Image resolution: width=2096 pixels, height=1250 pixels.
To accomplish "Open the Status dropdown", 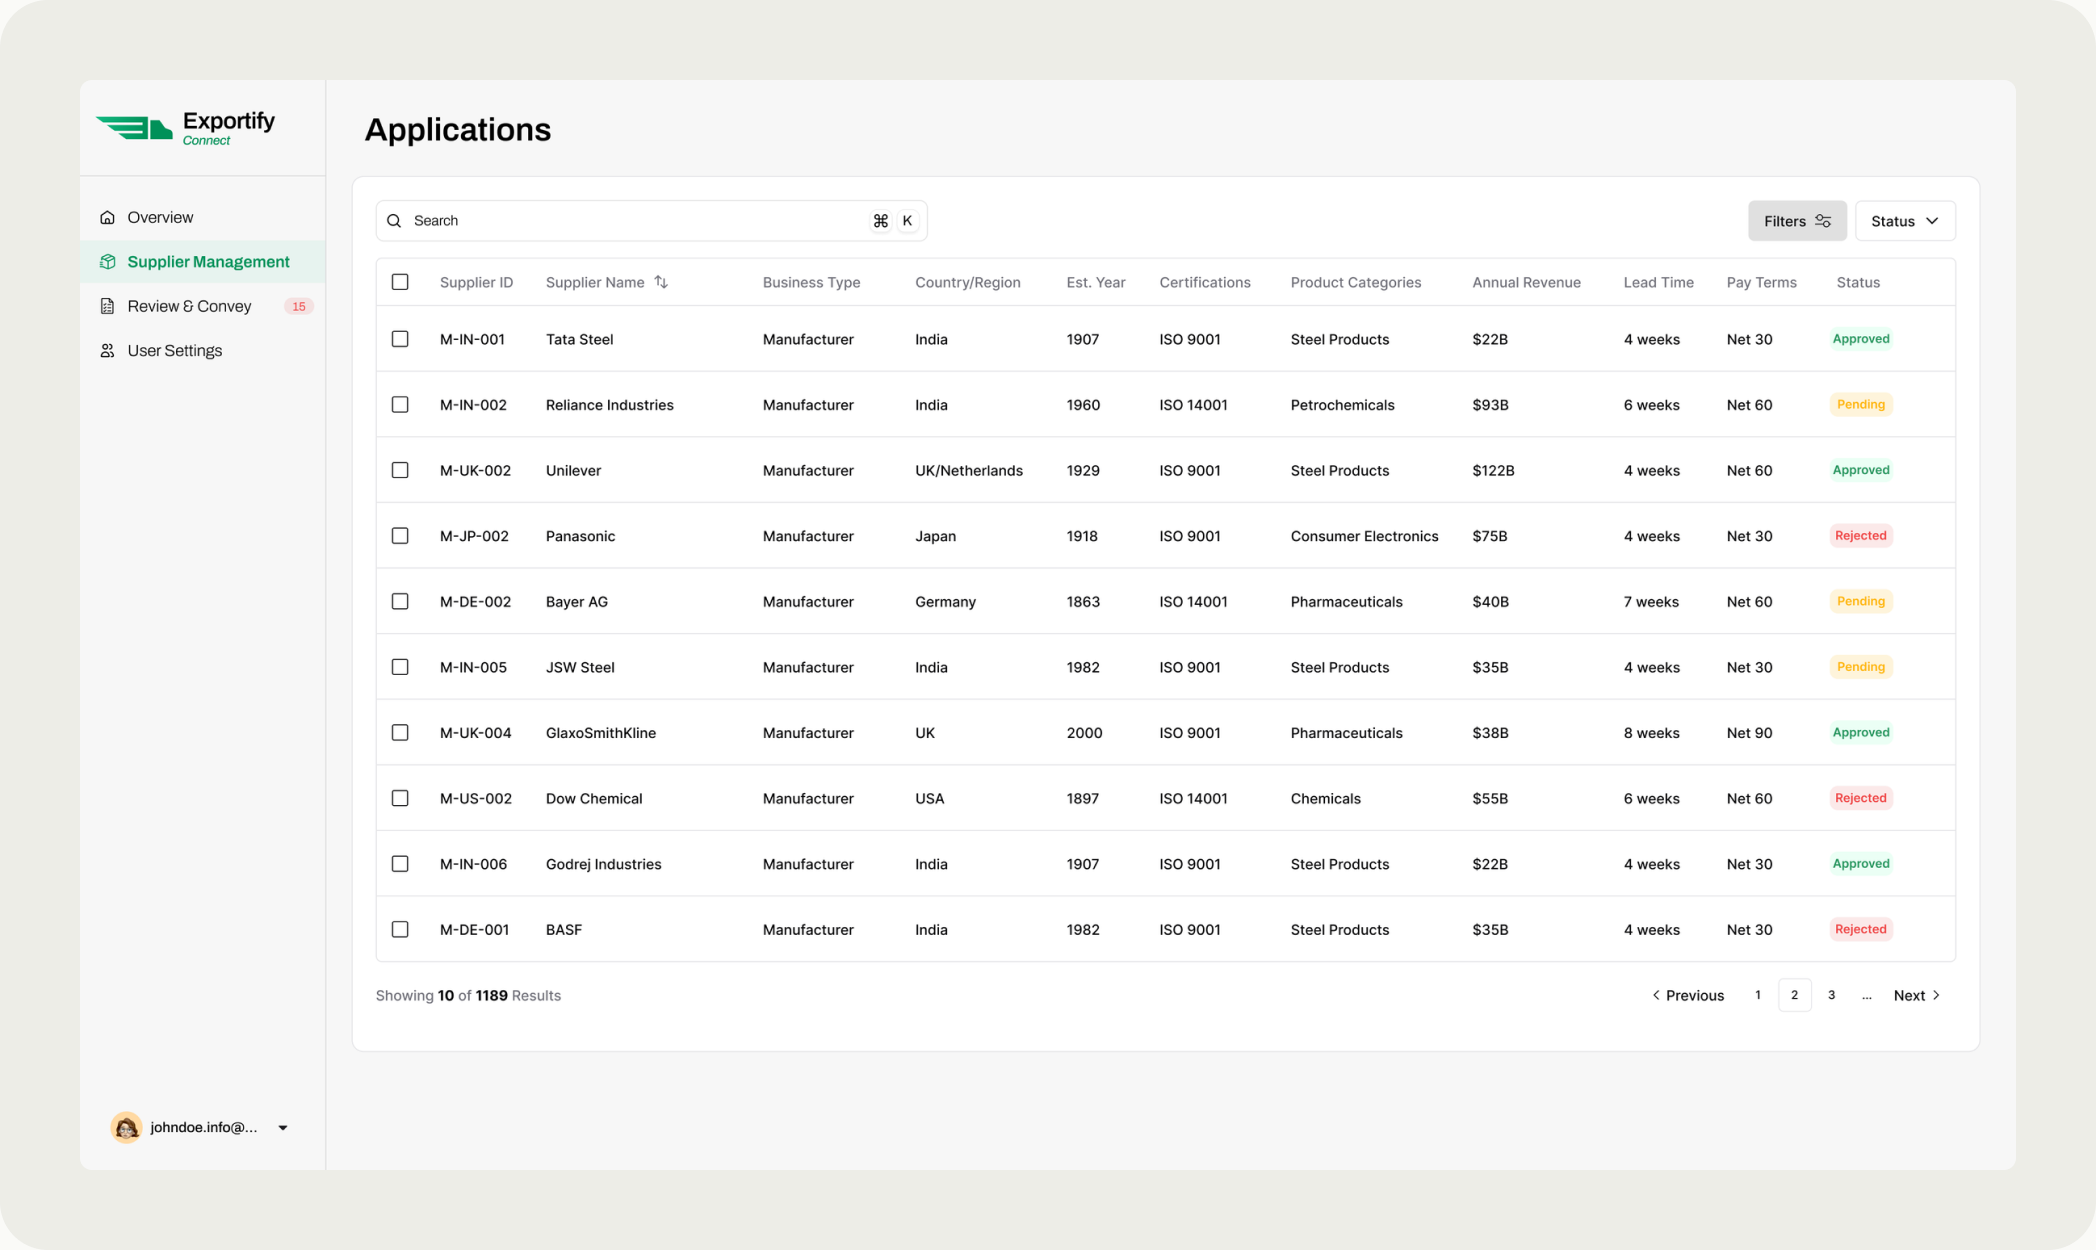I will pos(1905,221).
